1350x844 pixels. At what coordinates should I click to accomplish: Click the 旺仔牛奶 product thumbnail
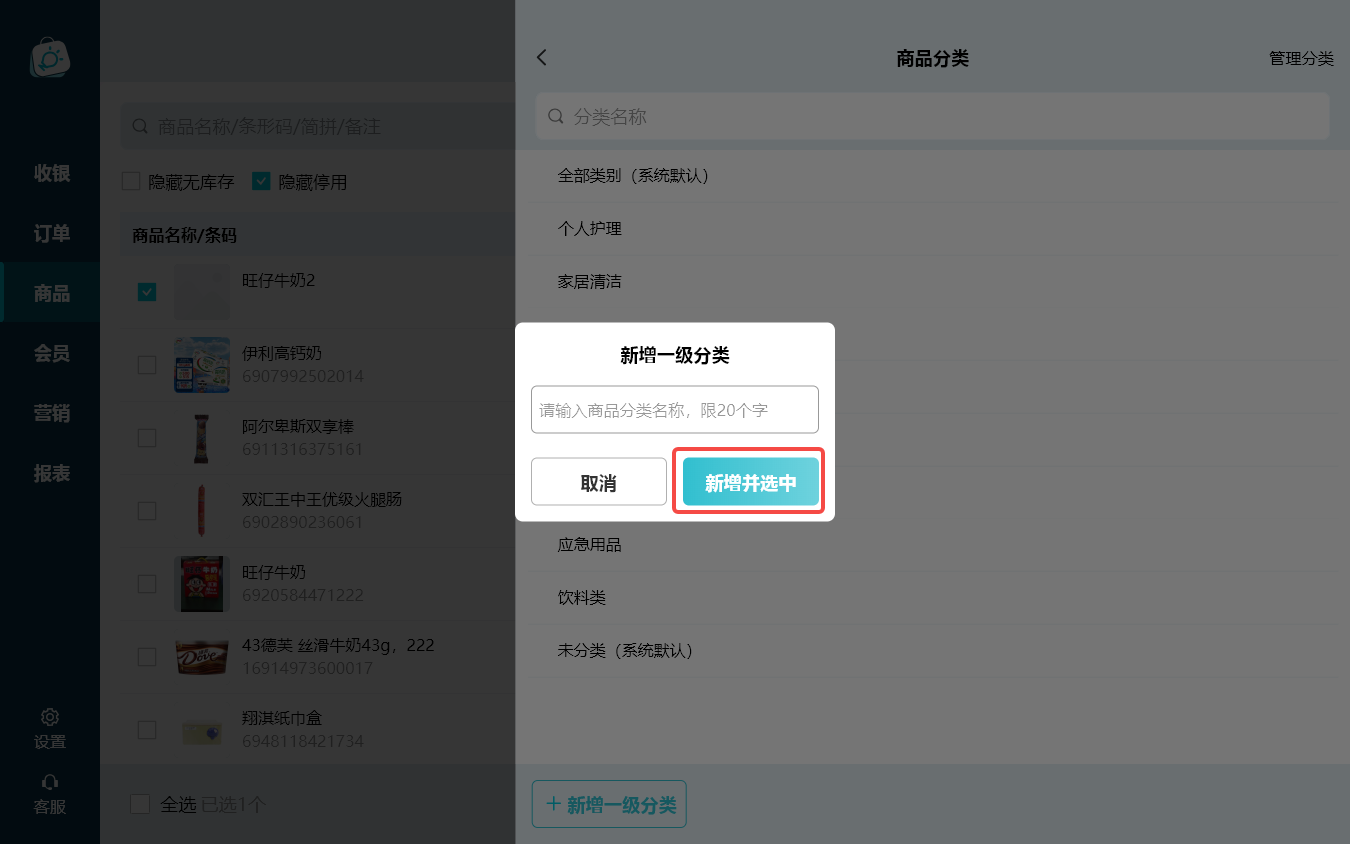(x=202, y=584)
